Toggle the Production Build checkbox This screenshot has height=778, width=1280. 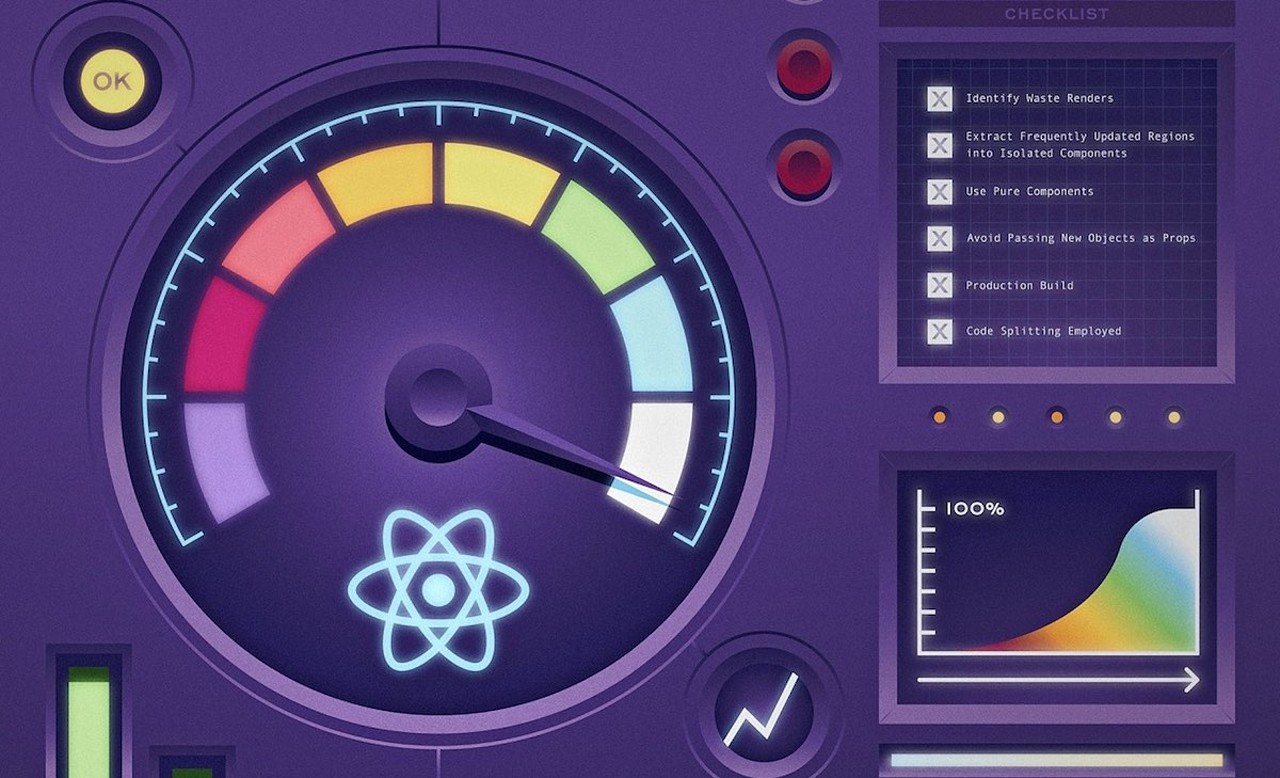(938, 285)
